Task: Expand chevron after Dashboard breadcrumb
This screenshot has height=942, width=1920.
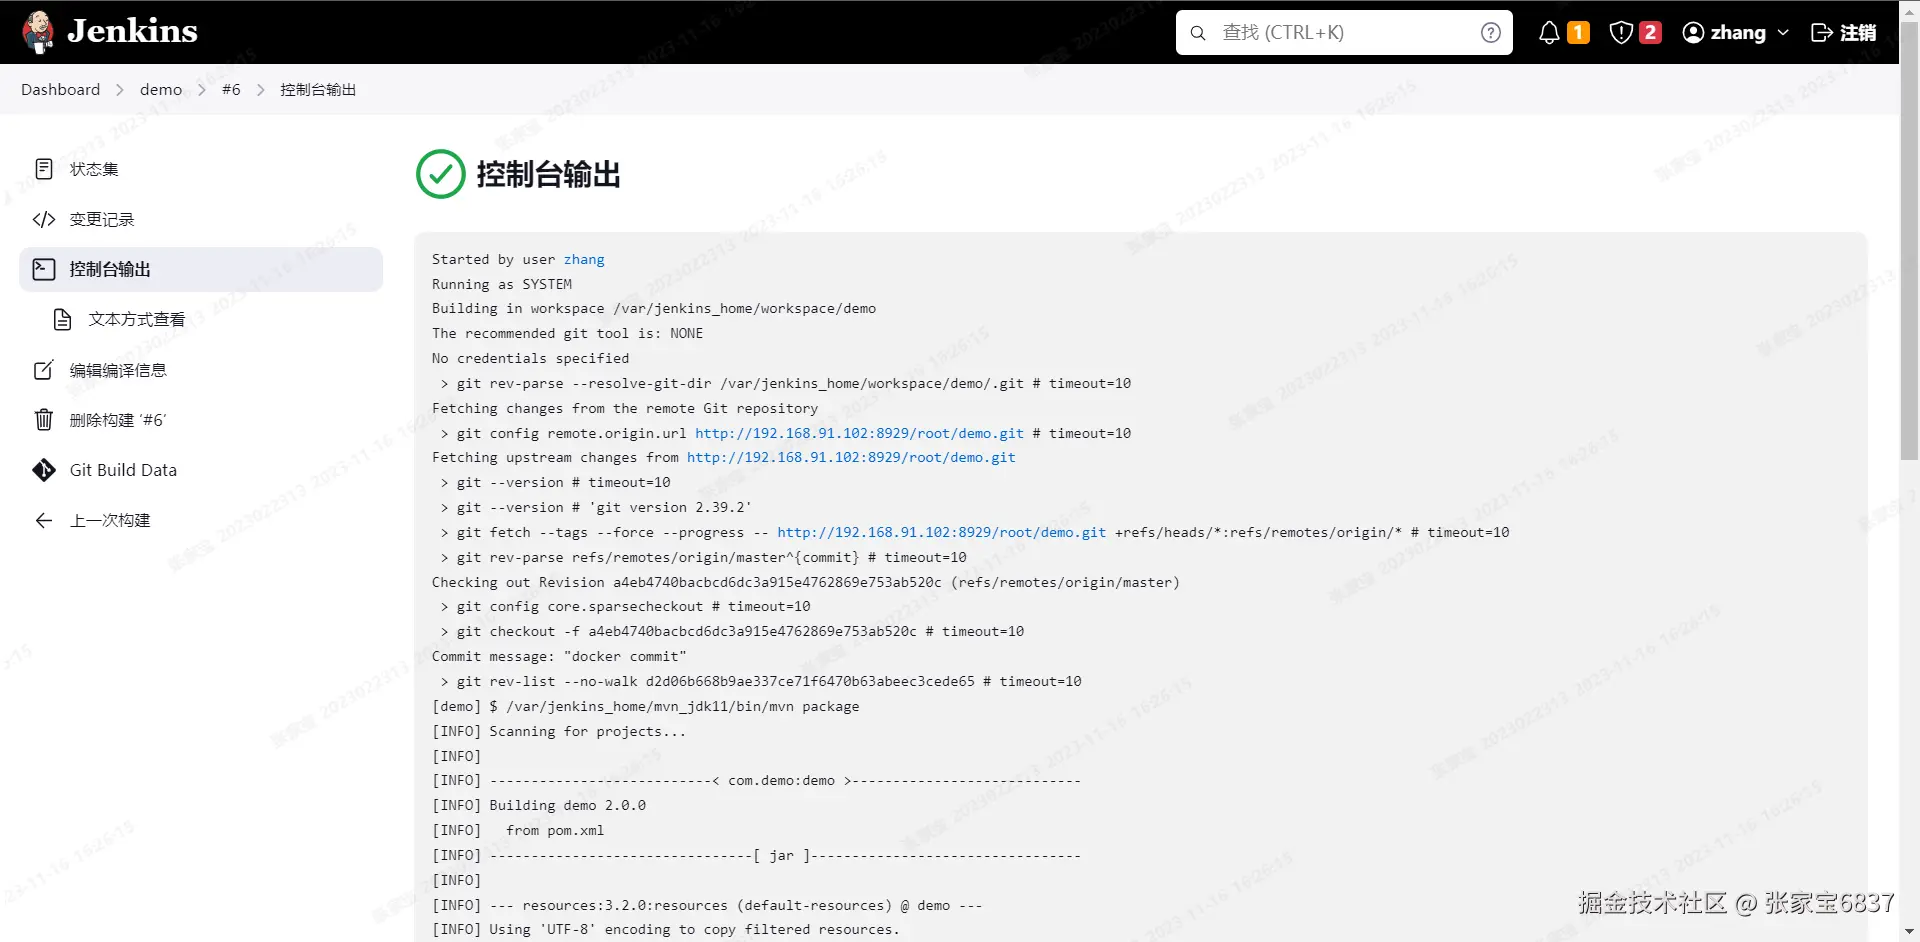Action: tap(120, 90)
